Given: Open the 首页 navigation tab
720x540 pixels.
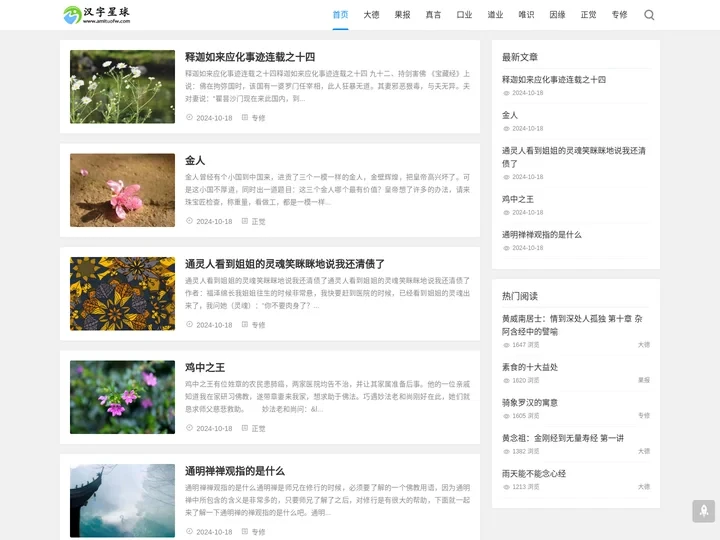Looking at the screenshot, I should 341,15.
